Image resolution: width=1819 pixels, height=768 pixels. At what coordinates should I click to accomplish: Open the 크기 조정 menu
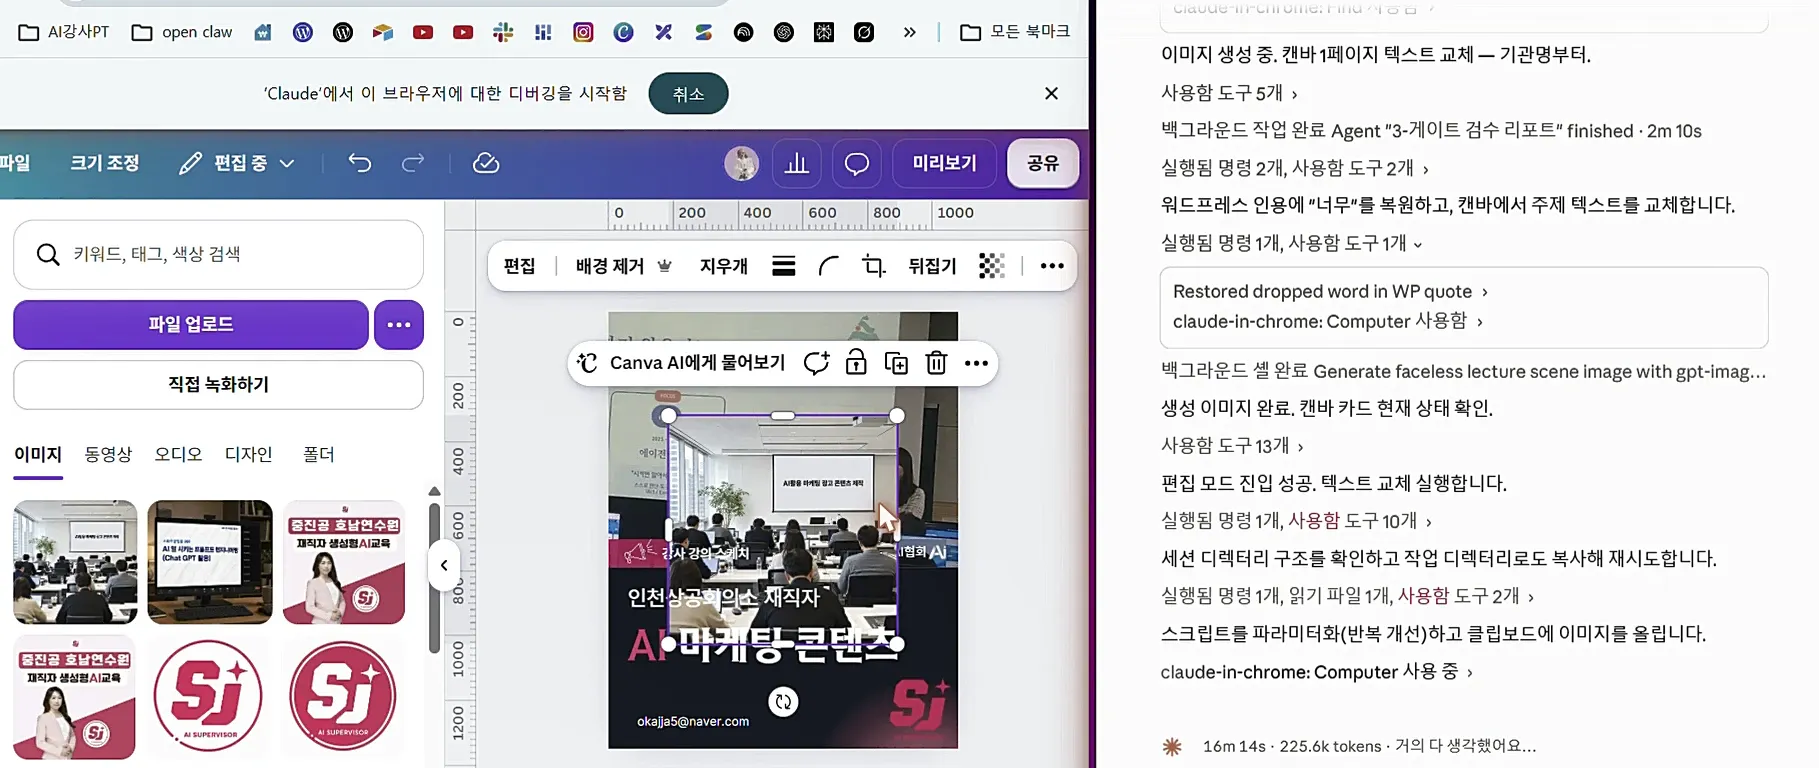tap(105, 163)
